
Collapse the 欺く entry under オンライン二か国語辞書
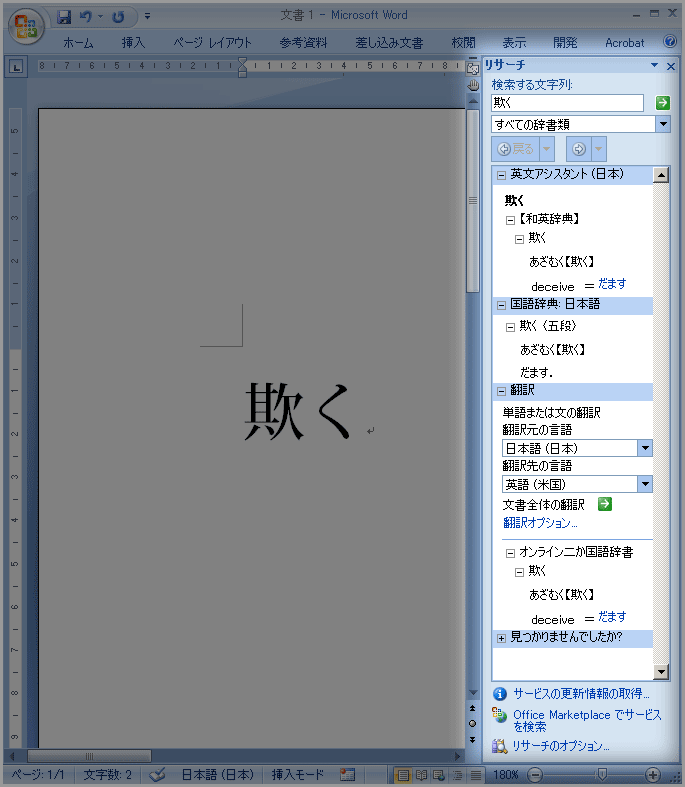tap(519, 572)
